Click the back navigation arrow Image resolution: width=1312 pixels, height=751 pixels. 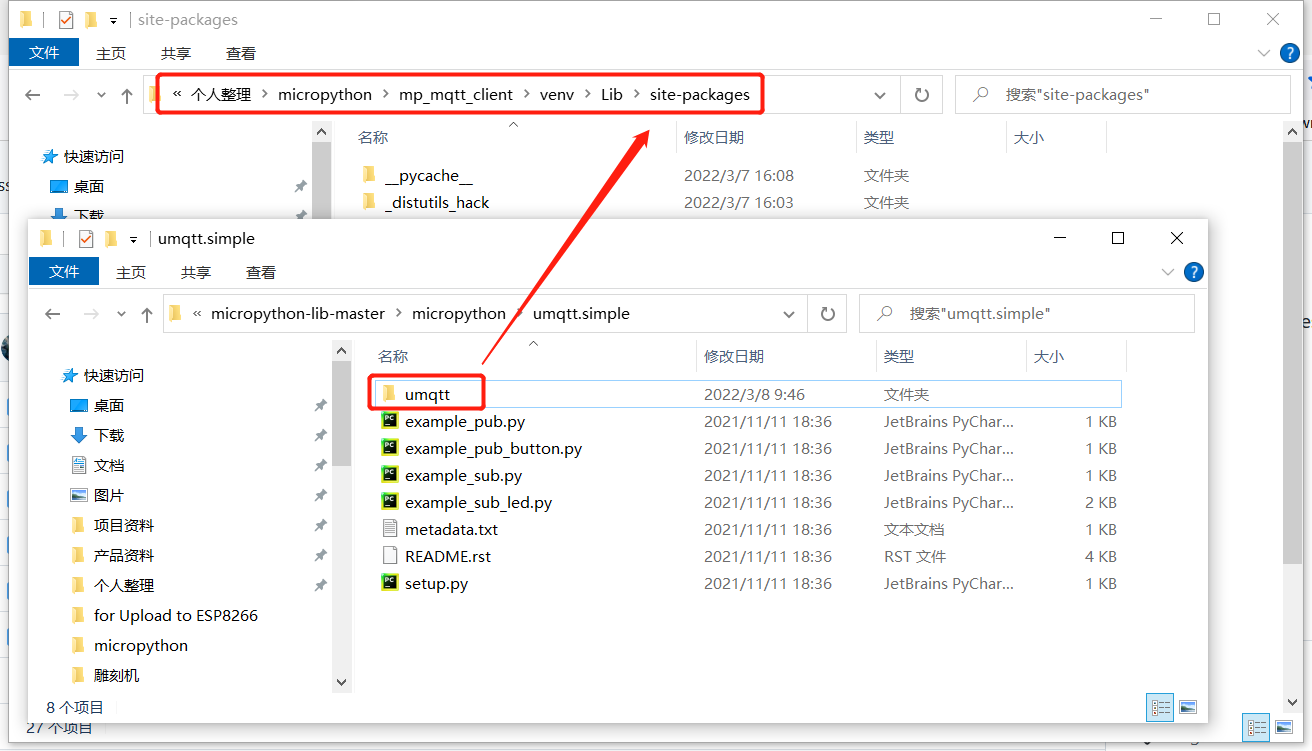point(52,313)
